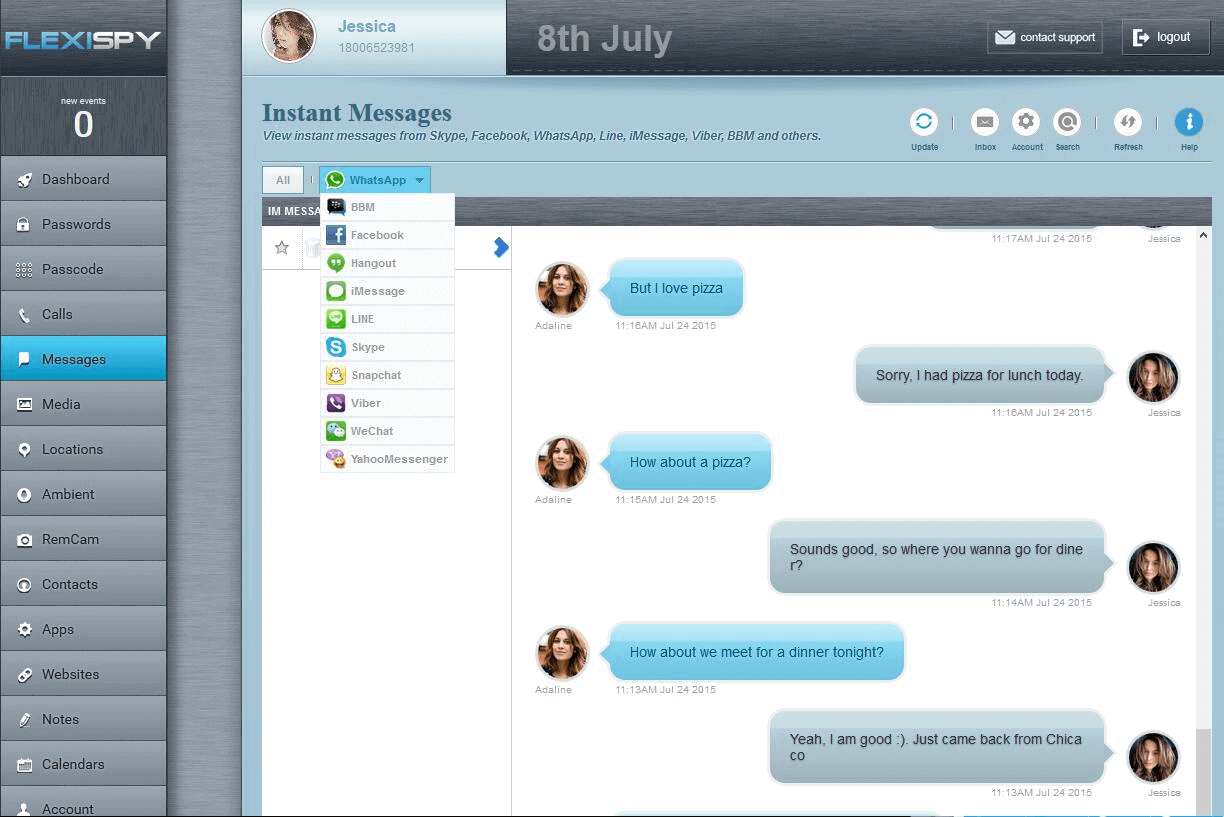Screen dimensions: 1224x817
Task: Click Jessica's profile picture in header
Action: [289, 37]
